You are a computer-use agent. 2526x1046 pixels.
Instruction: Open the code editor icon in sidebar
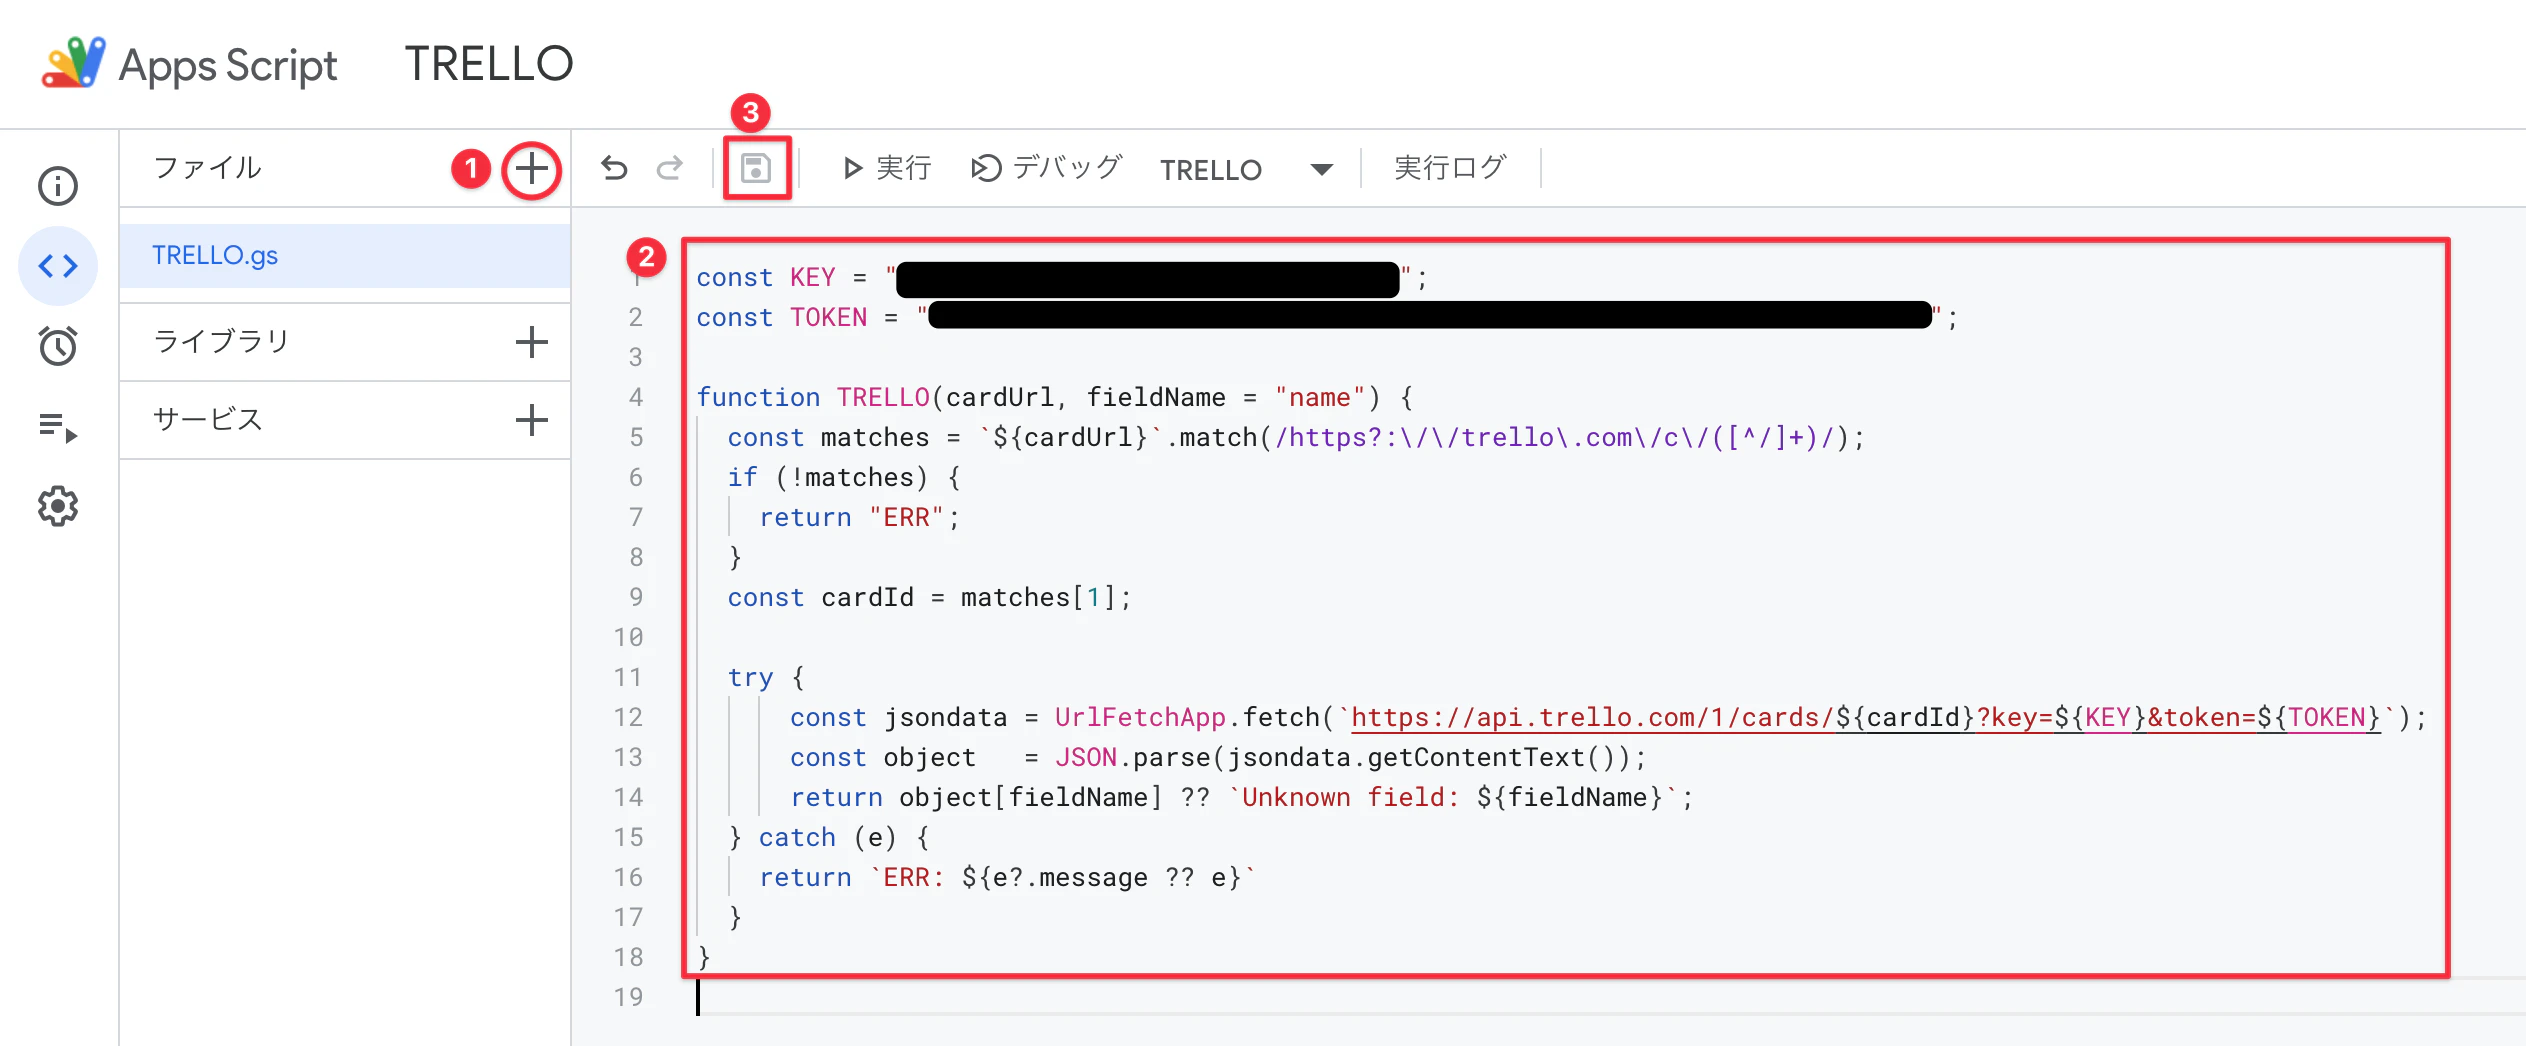[x=58, y=266]
